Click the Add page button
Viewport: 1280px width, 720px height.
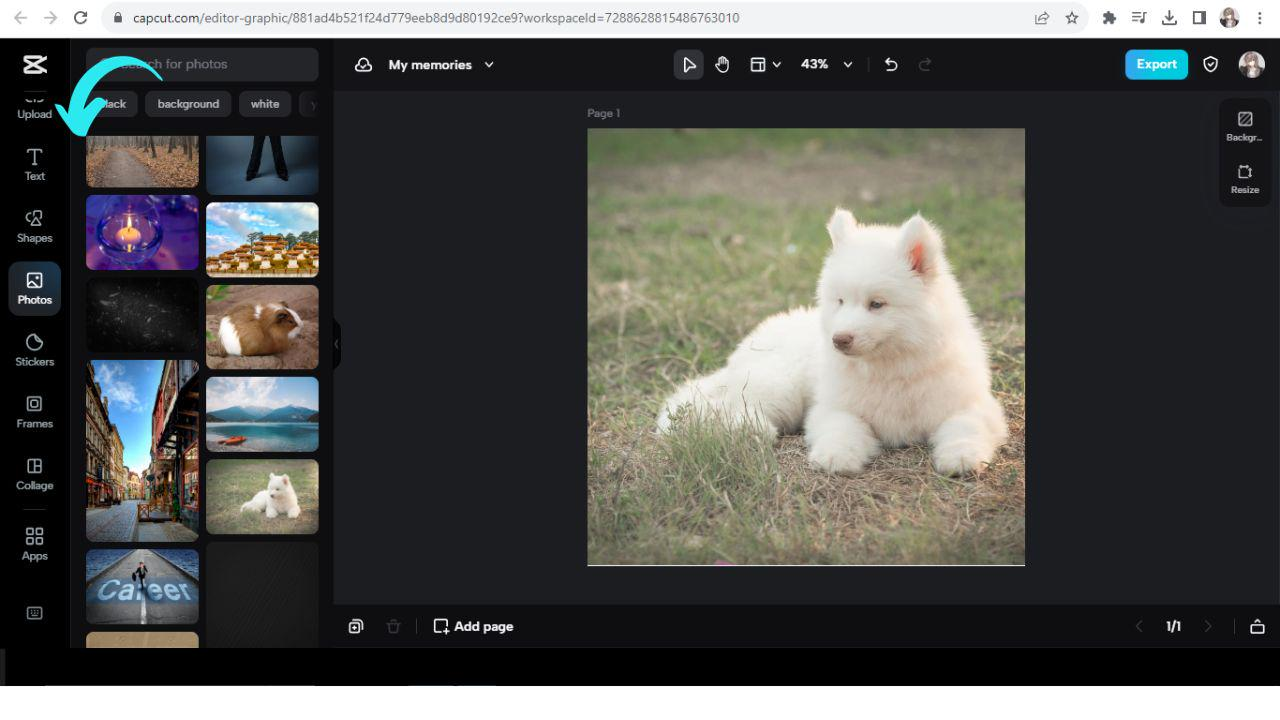pyautogui.click(x=473, y=627)
